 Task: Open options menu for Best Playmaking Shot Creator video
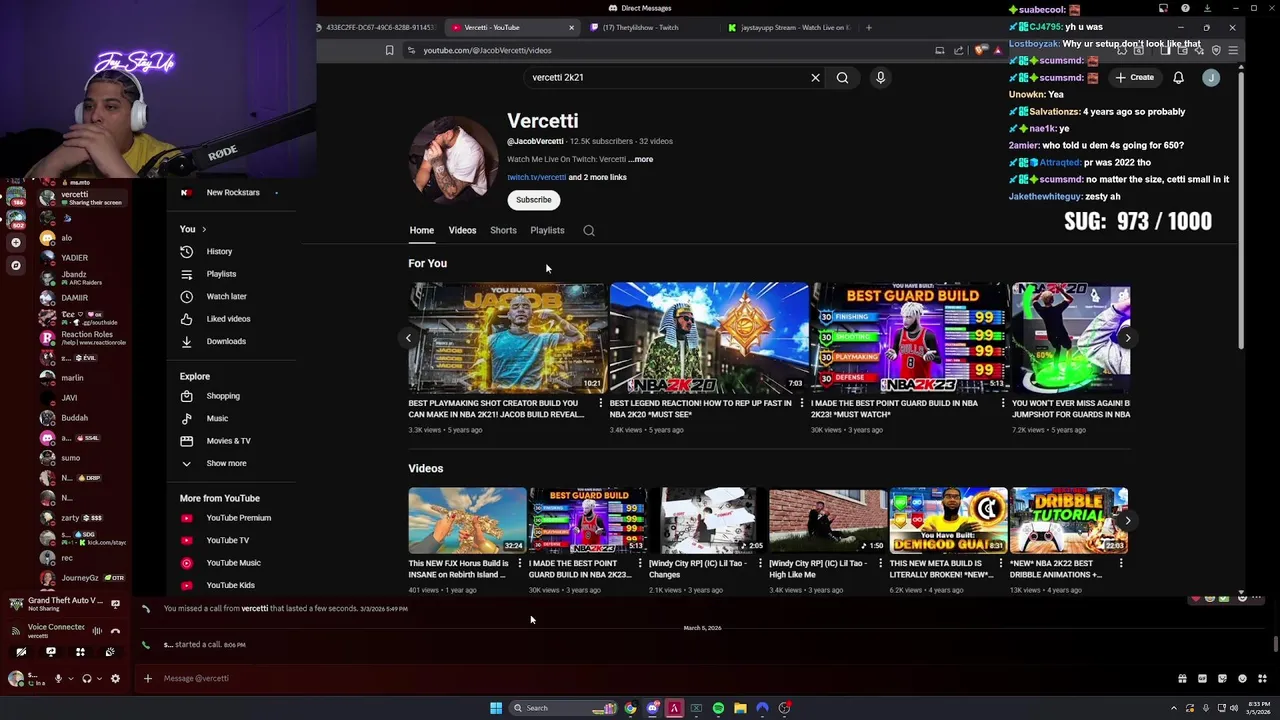click(x=600, y=403)
